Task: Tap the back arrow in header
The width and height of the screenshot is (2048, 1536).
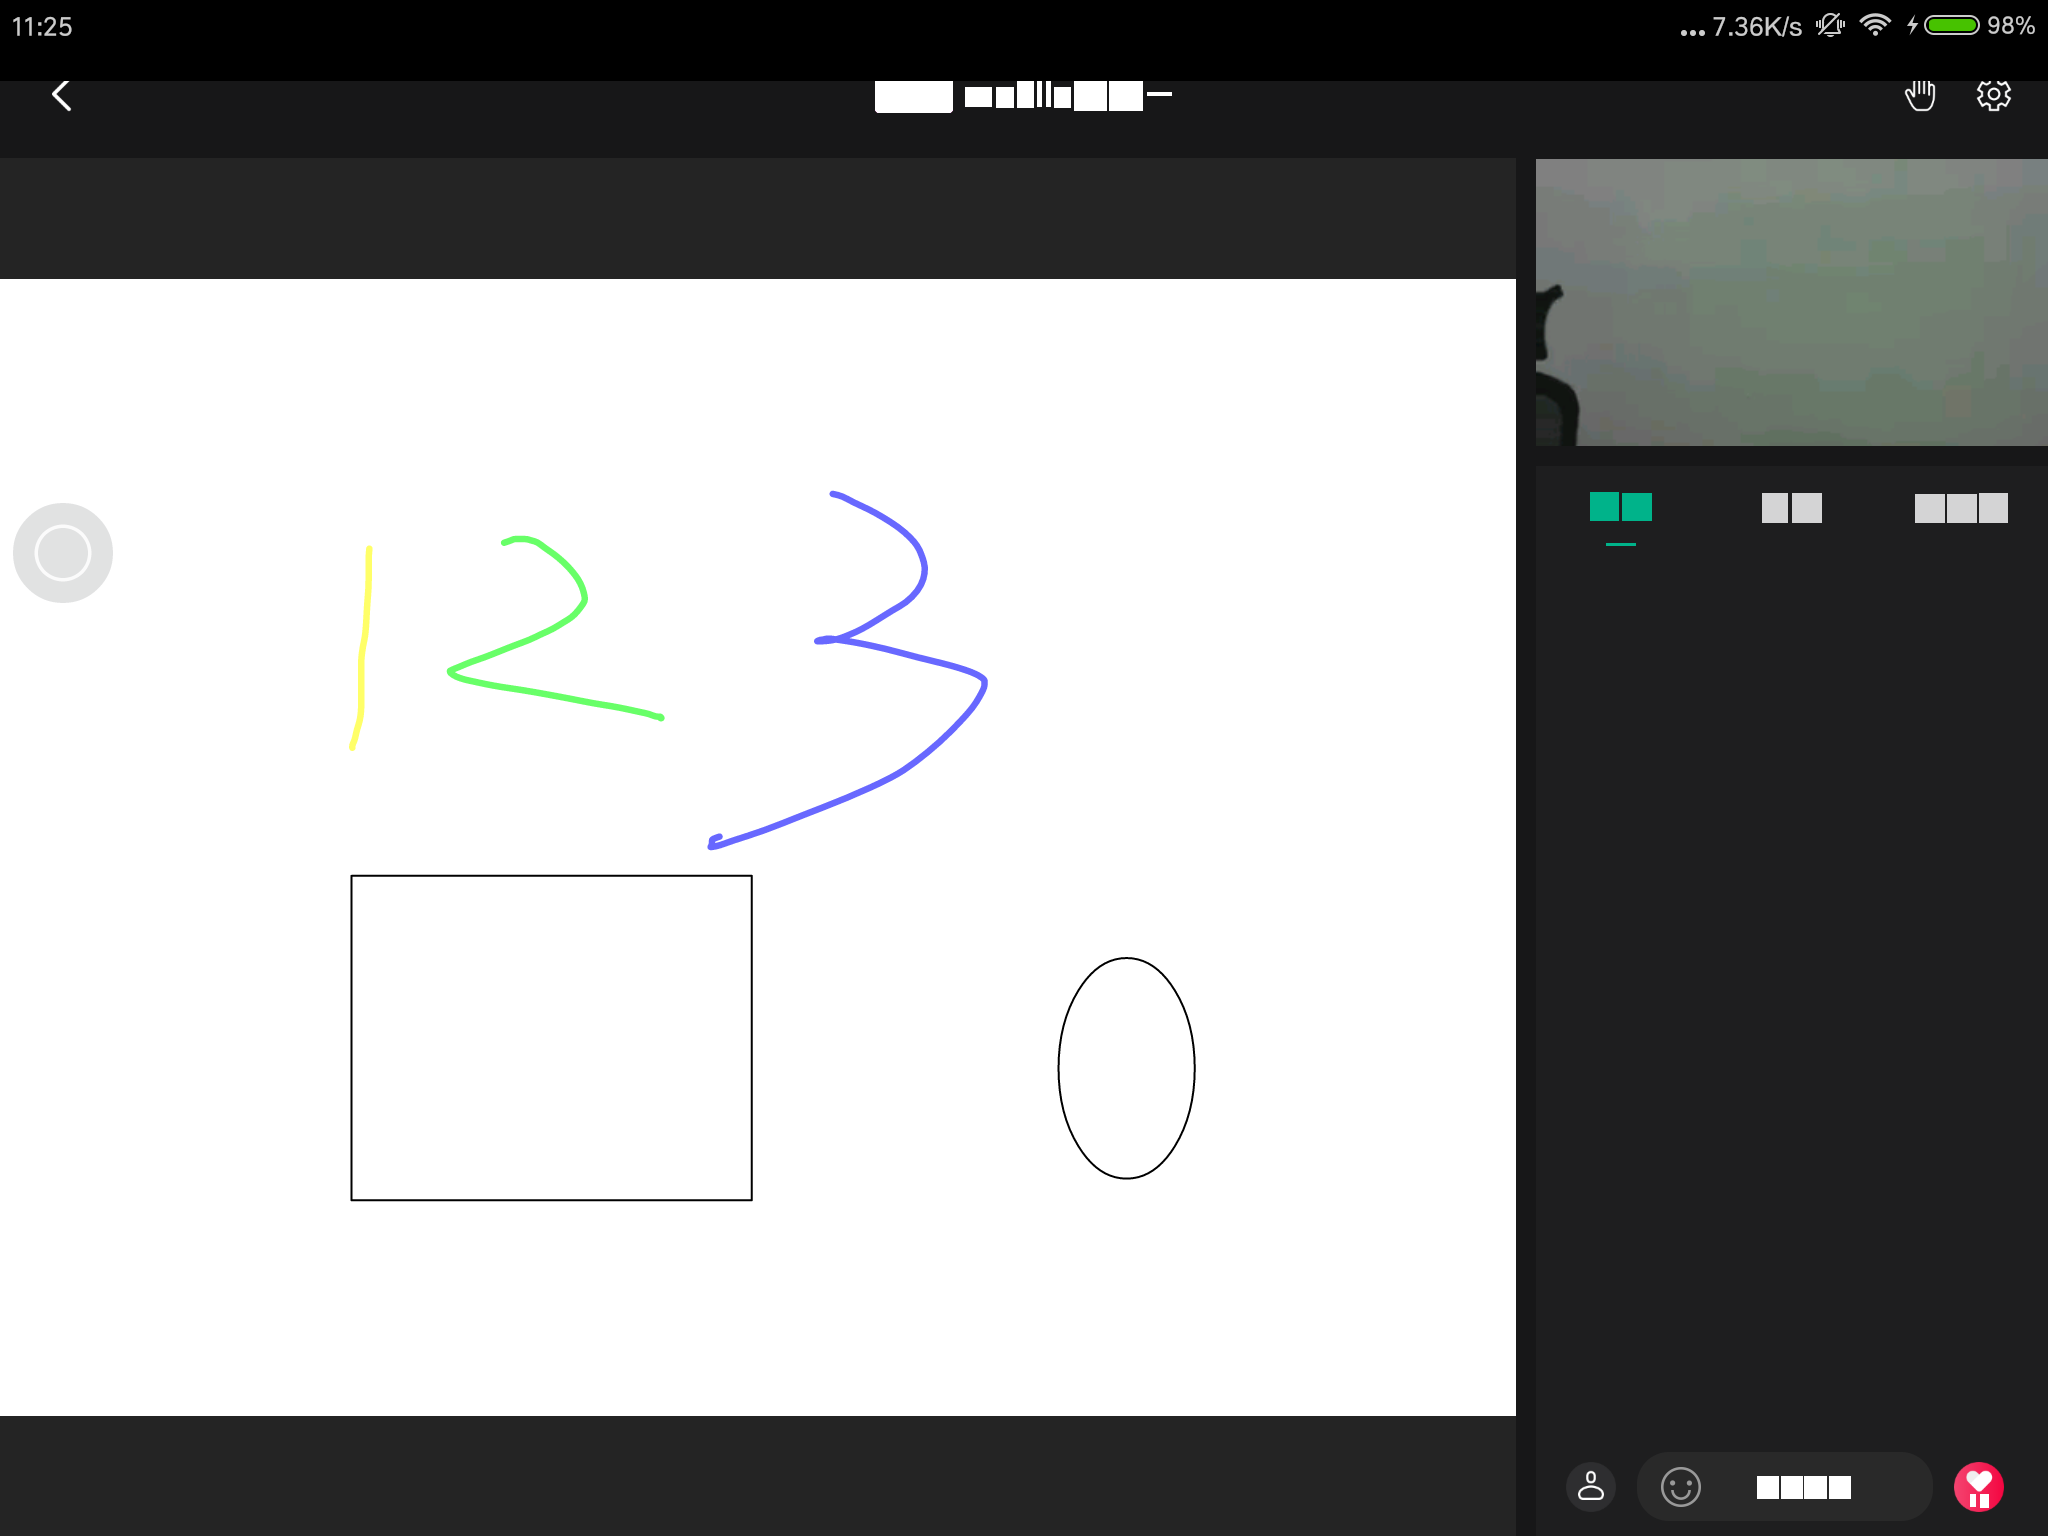Action: [62, 96]
